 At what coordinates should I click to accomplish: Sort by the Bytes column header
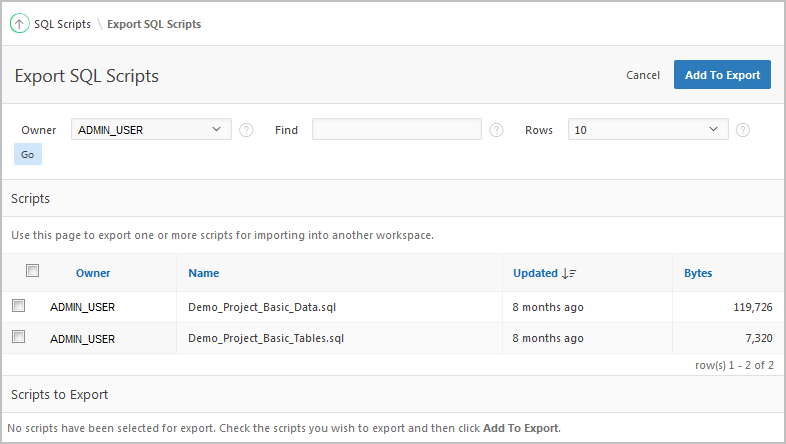[x=698, y=273]
